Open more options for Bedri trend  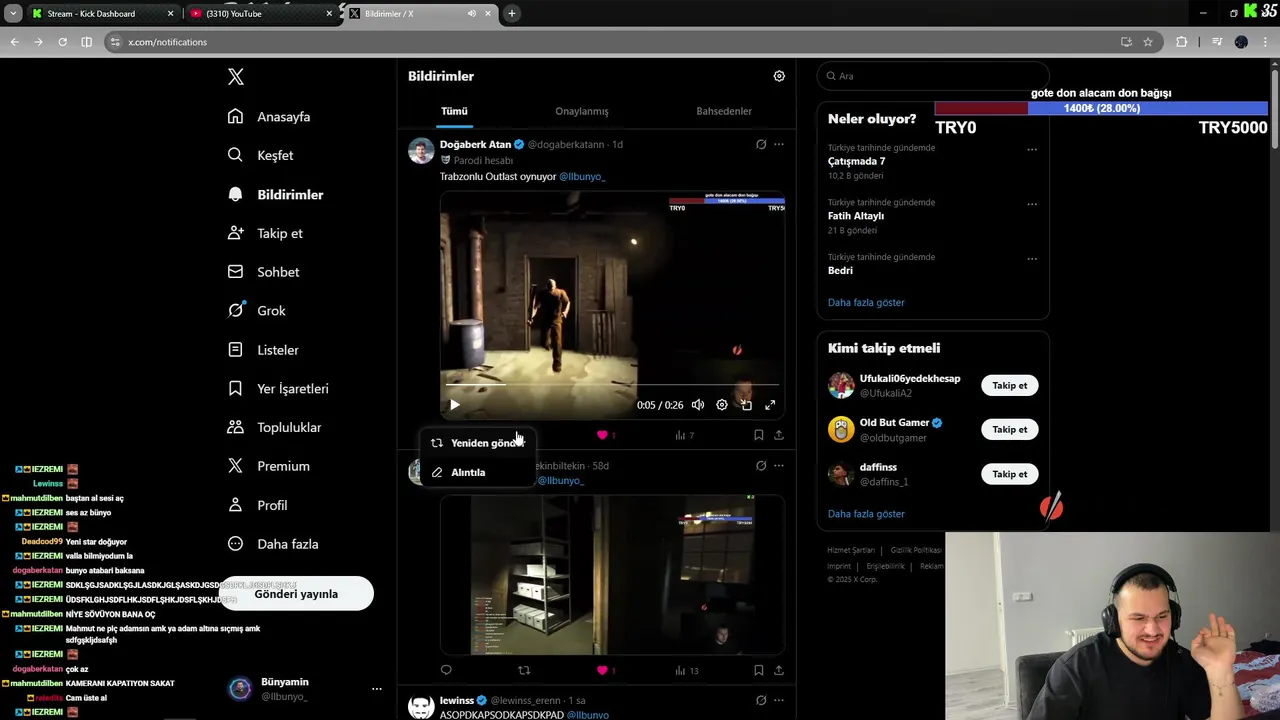[x=1032, y=259]
